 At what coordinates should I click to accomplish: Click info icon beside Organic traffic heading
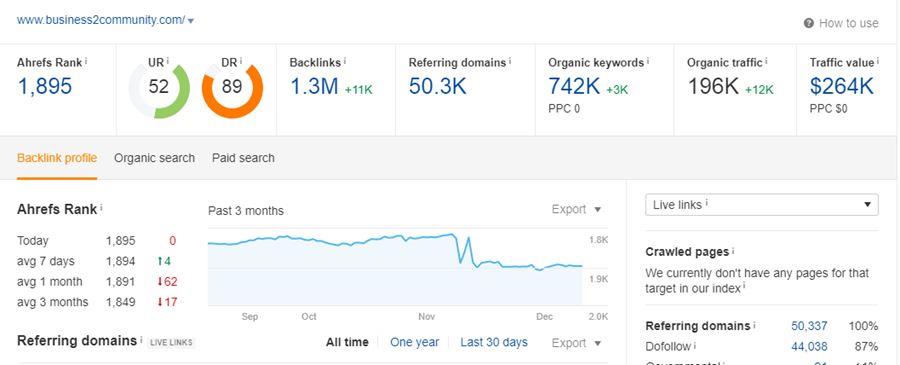click(x=766, y=61)
